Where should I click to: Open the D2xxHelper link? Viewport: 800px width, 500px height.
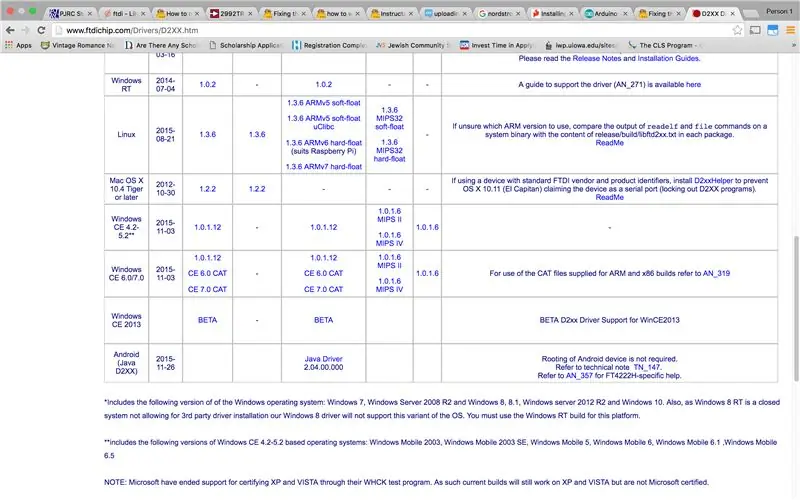tap(713, 180)
